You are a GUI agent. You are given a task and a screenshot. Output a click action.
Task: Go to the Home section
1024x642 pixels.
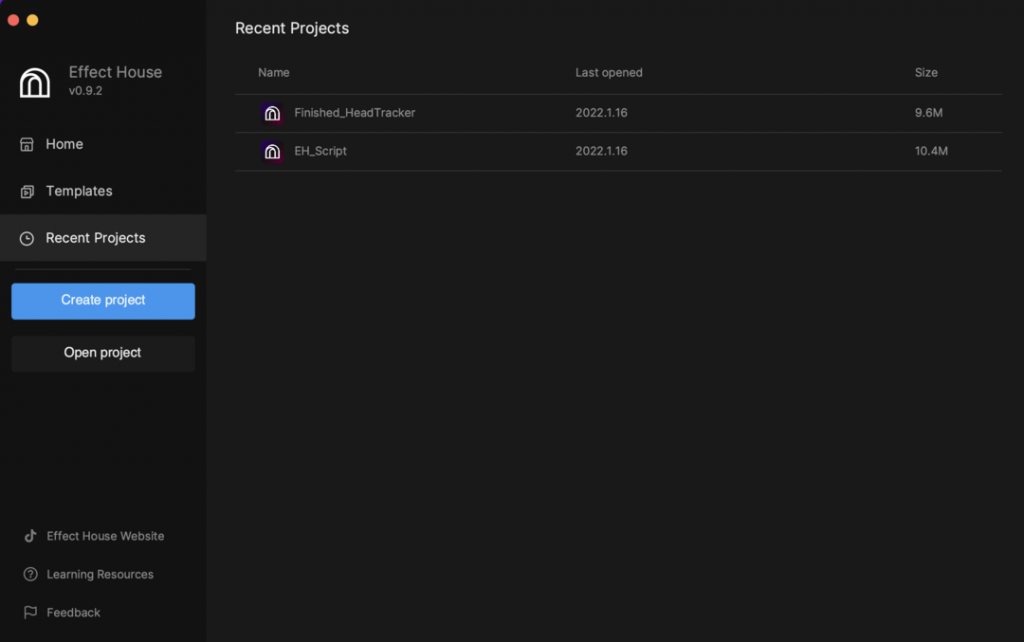coord(103,144)
